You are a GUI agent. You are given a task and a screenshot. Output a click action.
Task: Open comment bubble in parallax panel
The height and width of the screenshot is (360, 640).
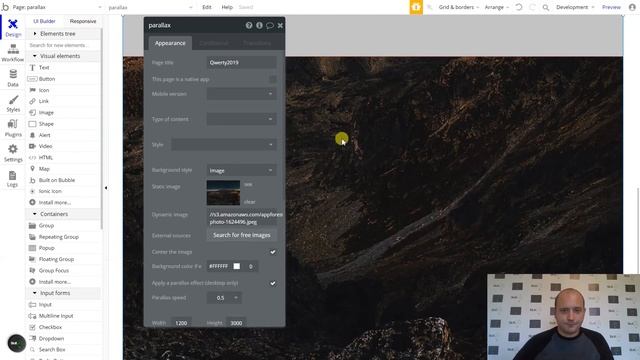pos(269,25)
